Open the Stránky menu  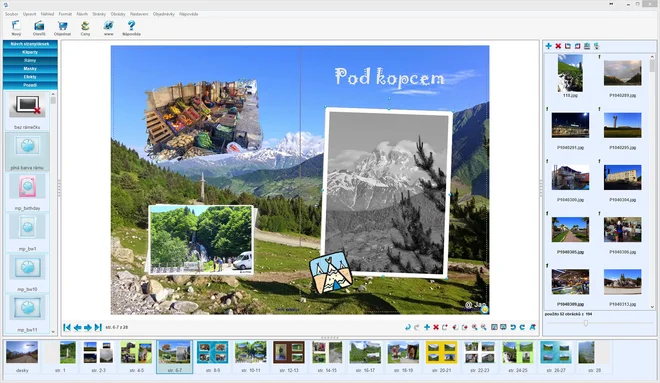coord(99,14)
